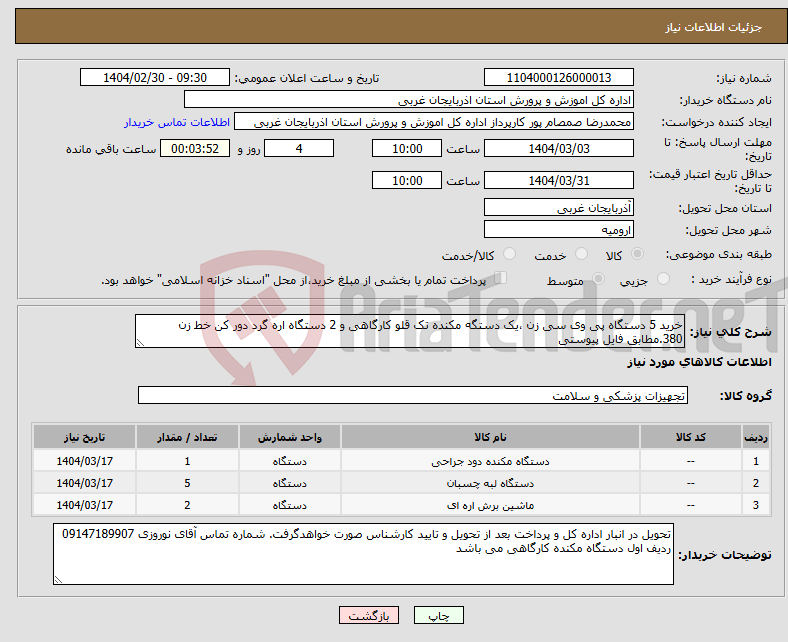Viewport: 788px width, 642px height.
Task: Select item ماشین برش اره ای
Action: (490, 505)
